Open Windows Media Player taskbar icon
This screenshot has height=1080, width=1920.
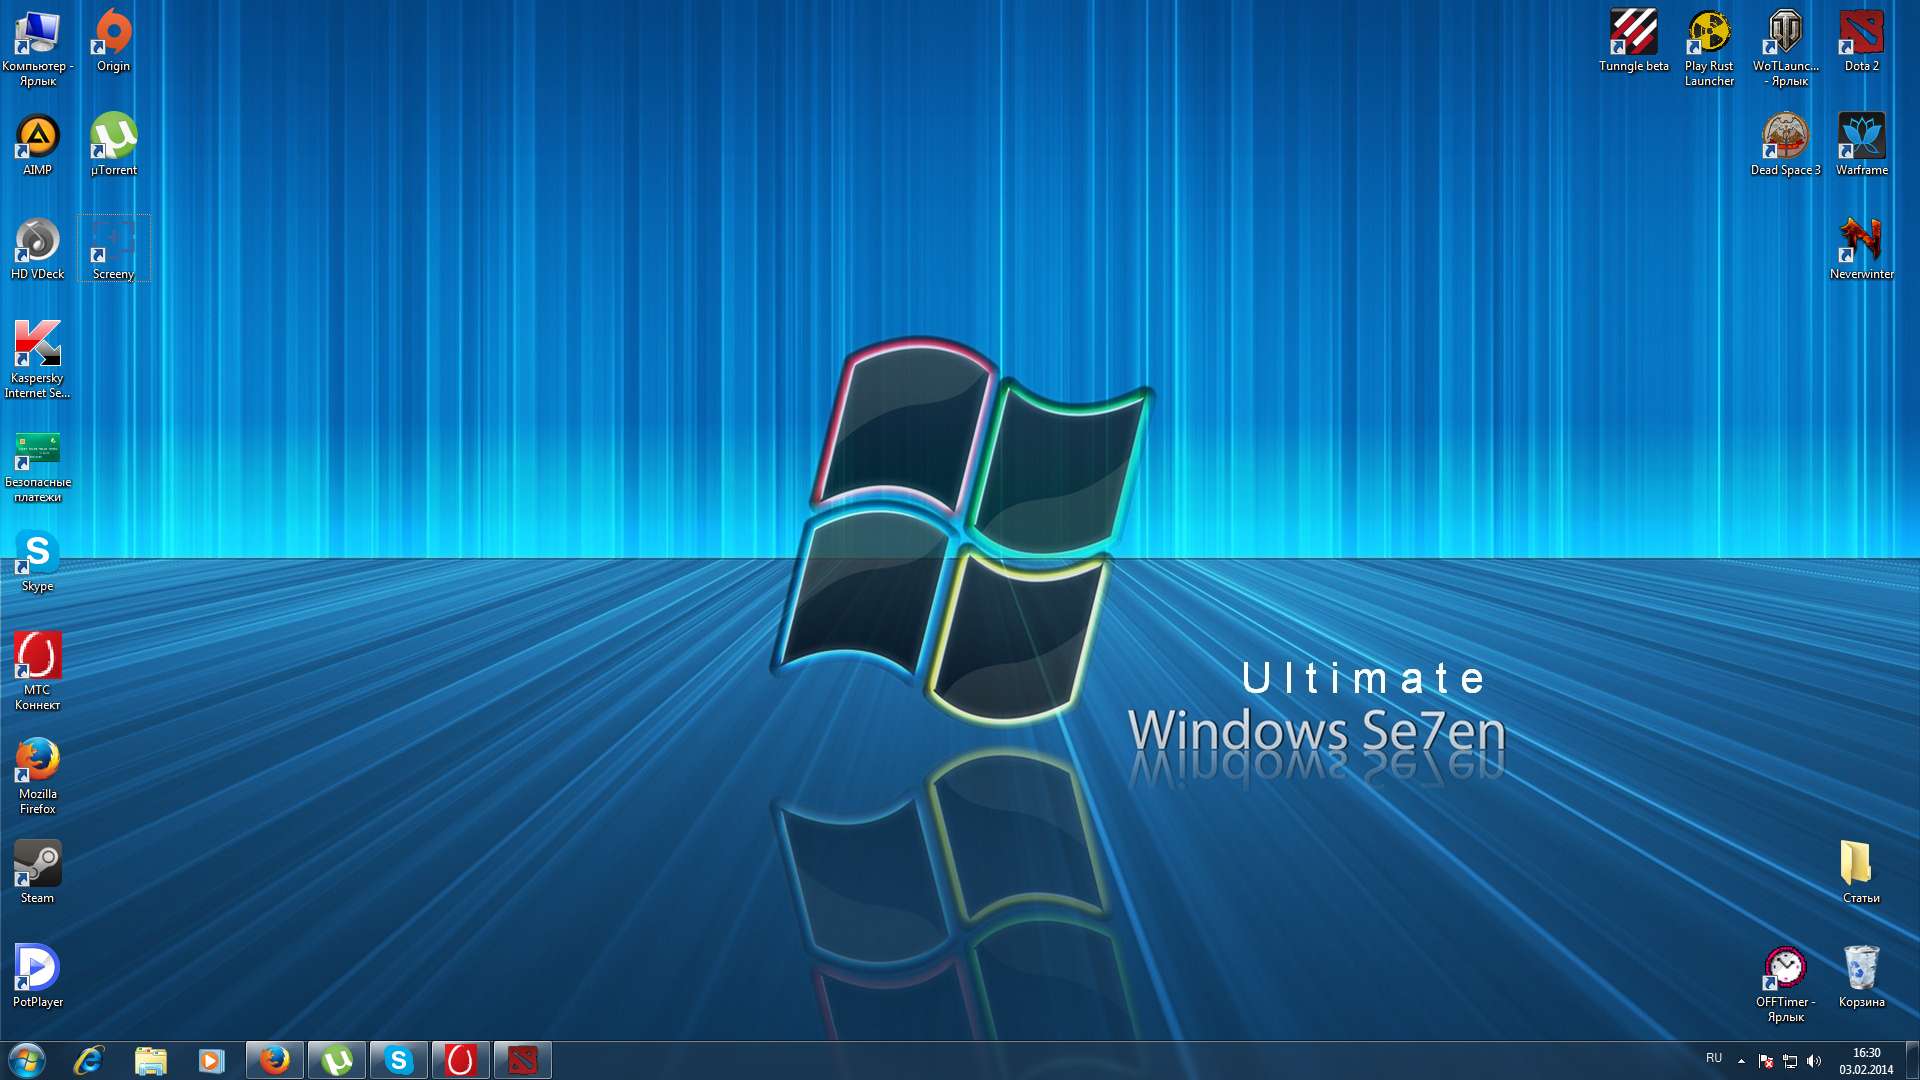point(212,1060)
